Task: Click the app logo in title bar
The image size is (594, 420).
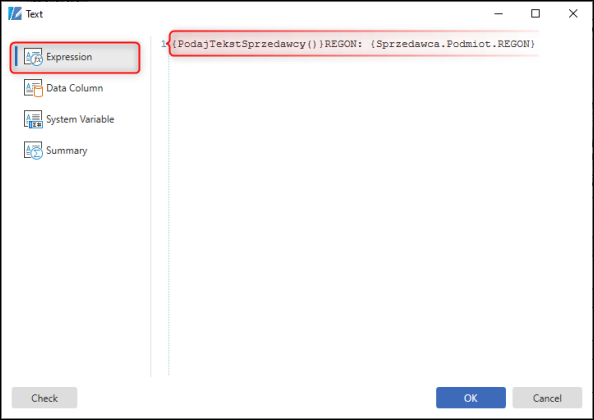Action: (x=15, y=14)
